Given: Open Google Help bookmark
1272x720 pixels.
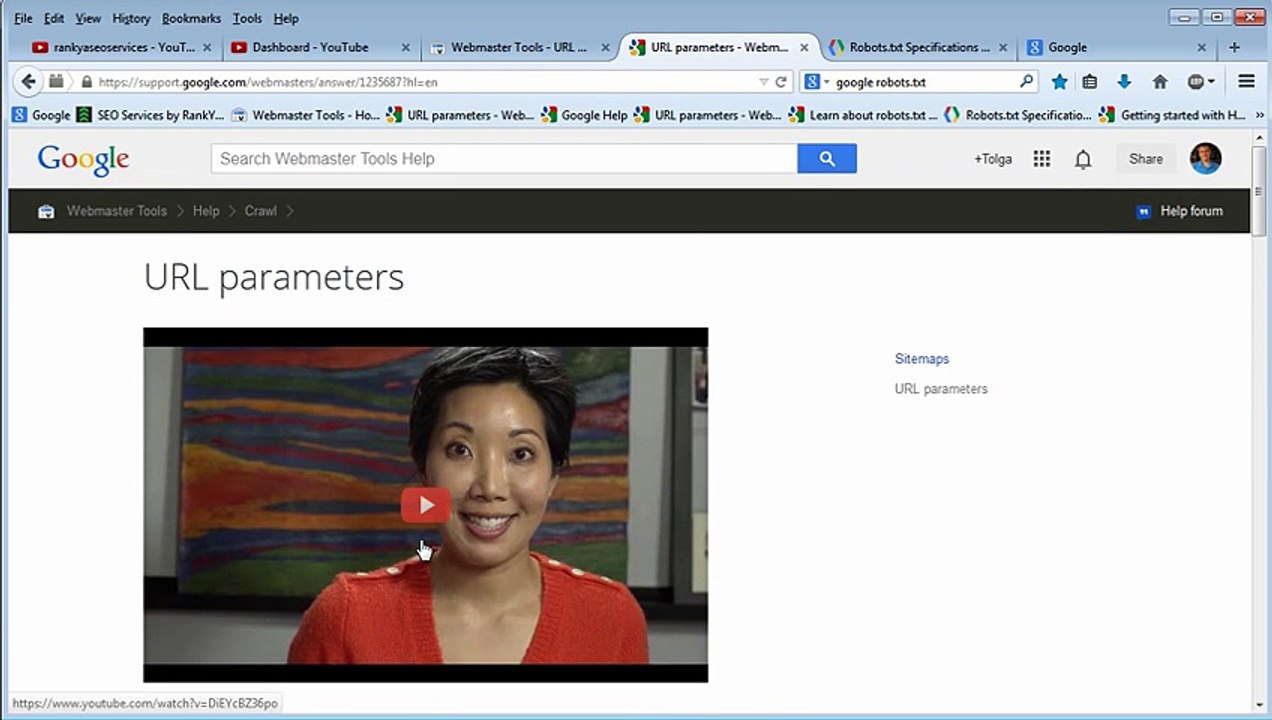Looking at the screenshot, I should pos(584,115).
